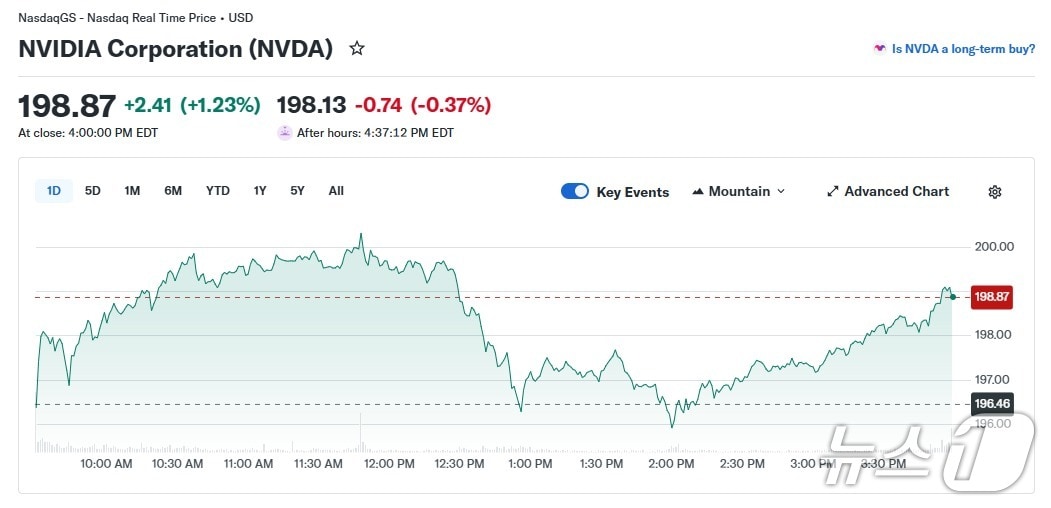Screen dimensions: 1051x508
Task: Toggle the Key Events switch
Action: pos(575,192)
